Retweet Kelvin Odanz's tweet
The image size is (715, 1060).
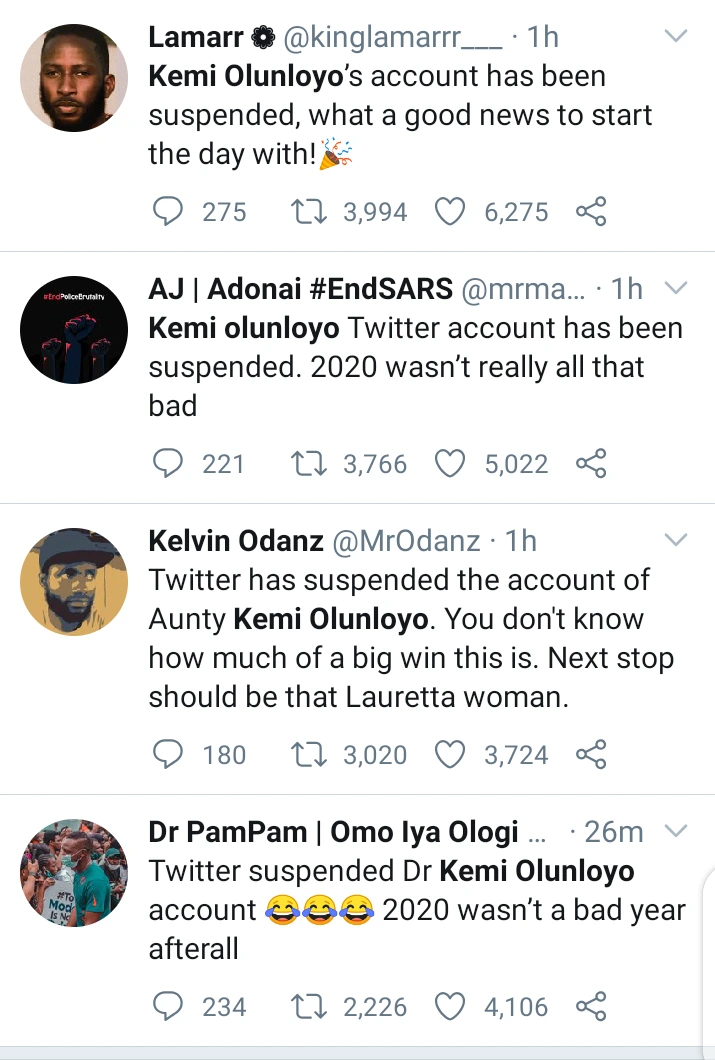click(x=305, y=754)
